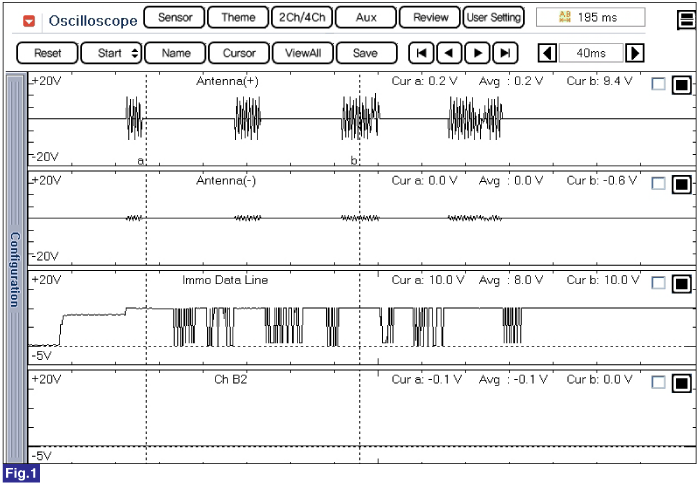
Task: Click the ViewAll button
Action: [x=303, y=53]
